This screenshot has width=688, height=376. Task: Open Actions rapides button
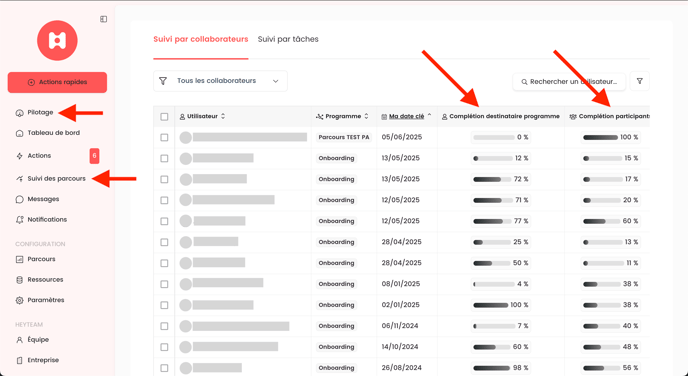click(57, 82)
